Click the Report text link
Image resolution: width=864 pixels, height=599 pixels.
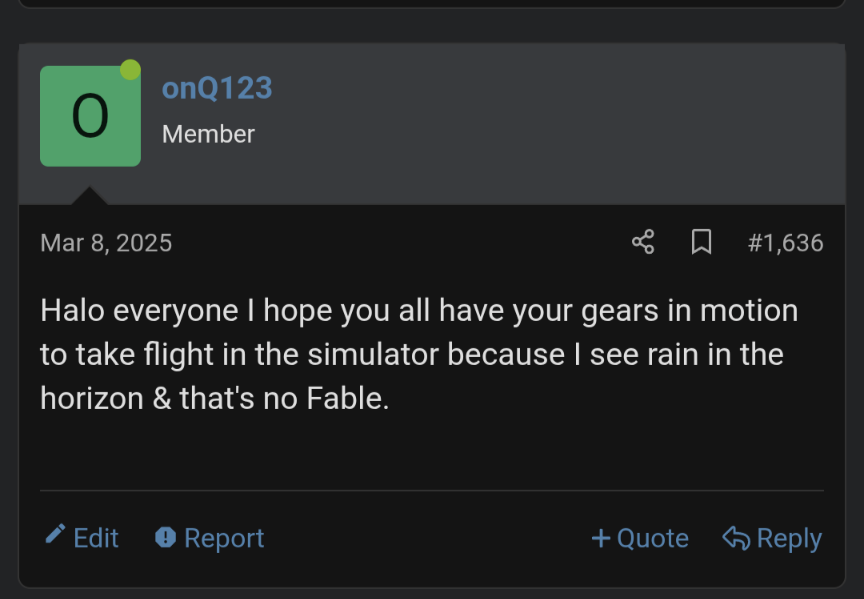pos(224,538)
